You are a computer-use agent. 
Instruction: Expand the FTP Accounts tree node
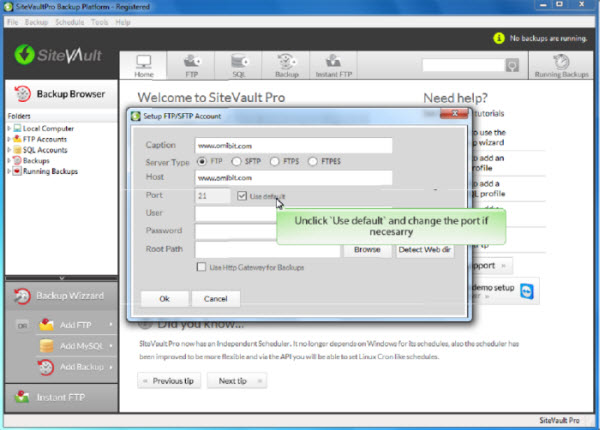(x=9, y=139)
